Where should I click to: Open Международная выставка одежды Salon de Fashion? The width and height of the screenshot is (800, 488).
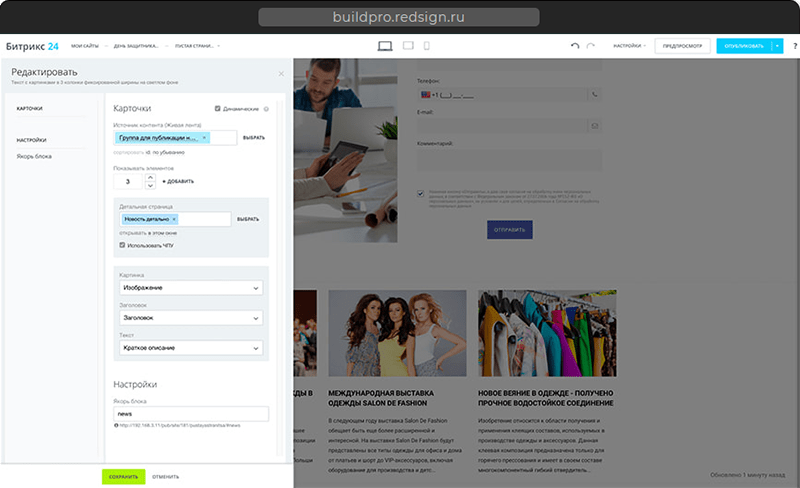coord(381,398)
